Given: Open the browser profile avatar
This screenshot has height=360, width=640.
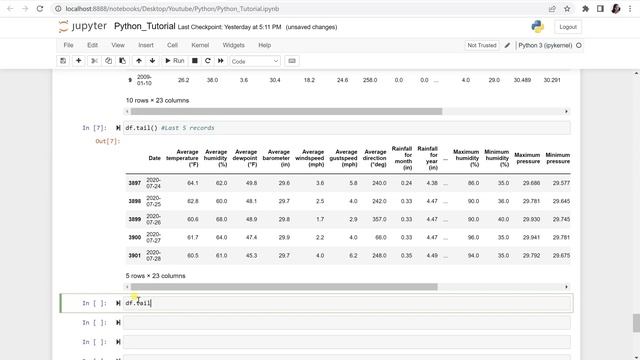Looking at the screenshot, I should point(616,9).
